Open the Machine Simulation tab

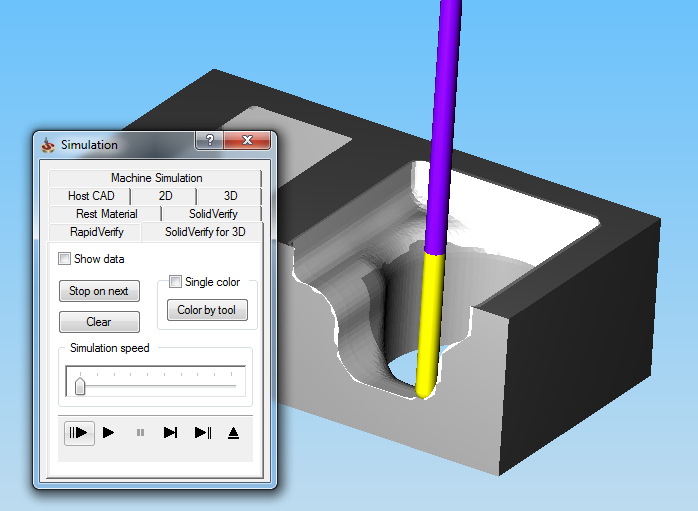(156, 178)
